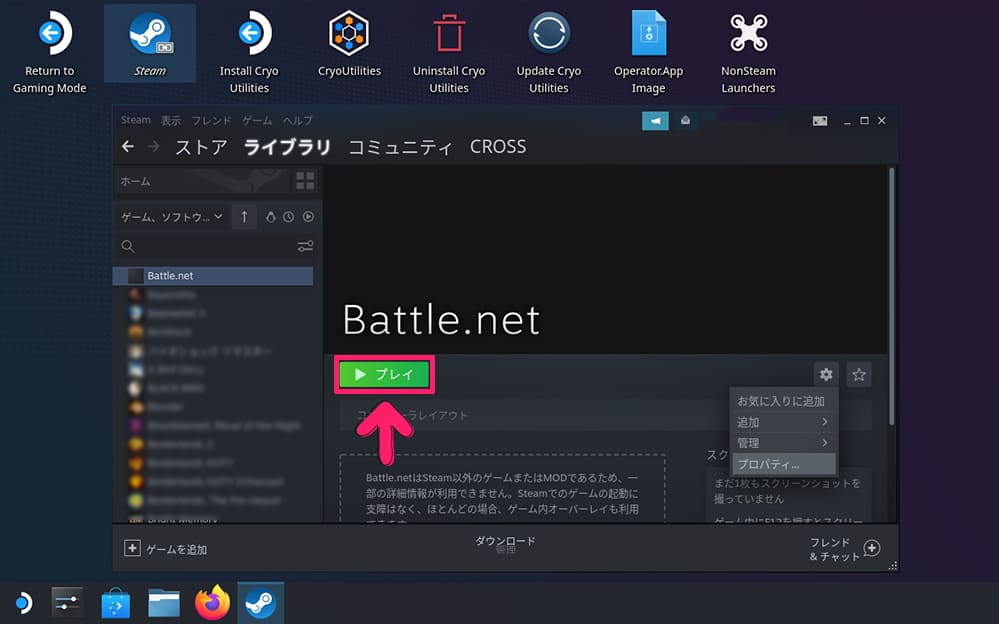Click the Steam window vertical scrollbar

click(891, 296)
